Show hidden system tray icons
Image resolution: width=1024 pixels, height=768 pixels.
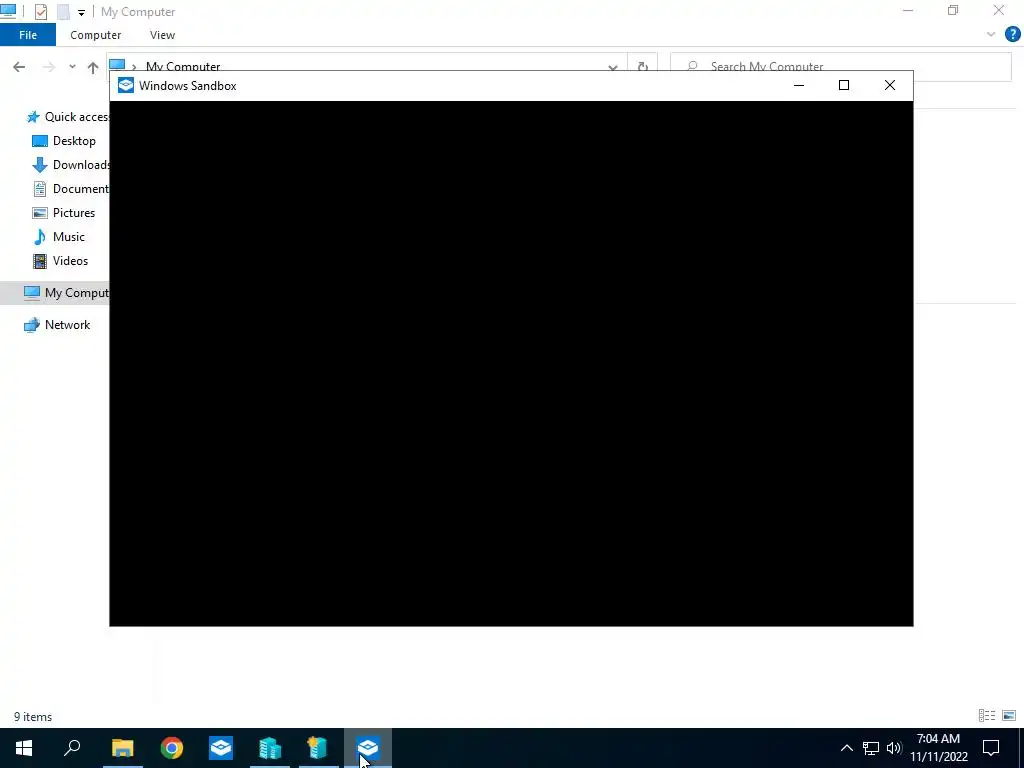(x=846, y=748)
